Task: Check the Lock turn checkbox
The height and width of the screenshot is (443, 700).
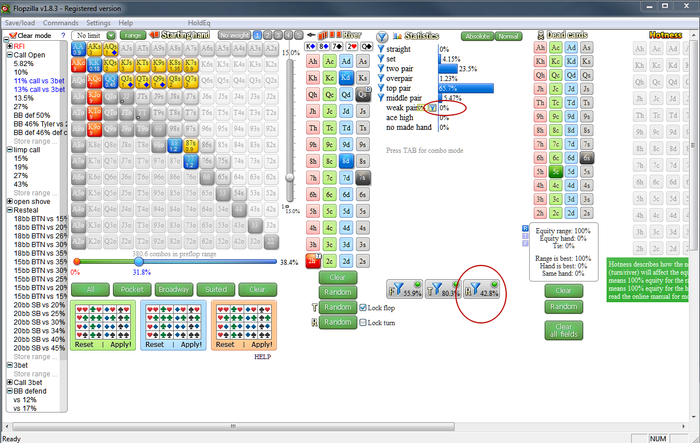Action: 362,322
